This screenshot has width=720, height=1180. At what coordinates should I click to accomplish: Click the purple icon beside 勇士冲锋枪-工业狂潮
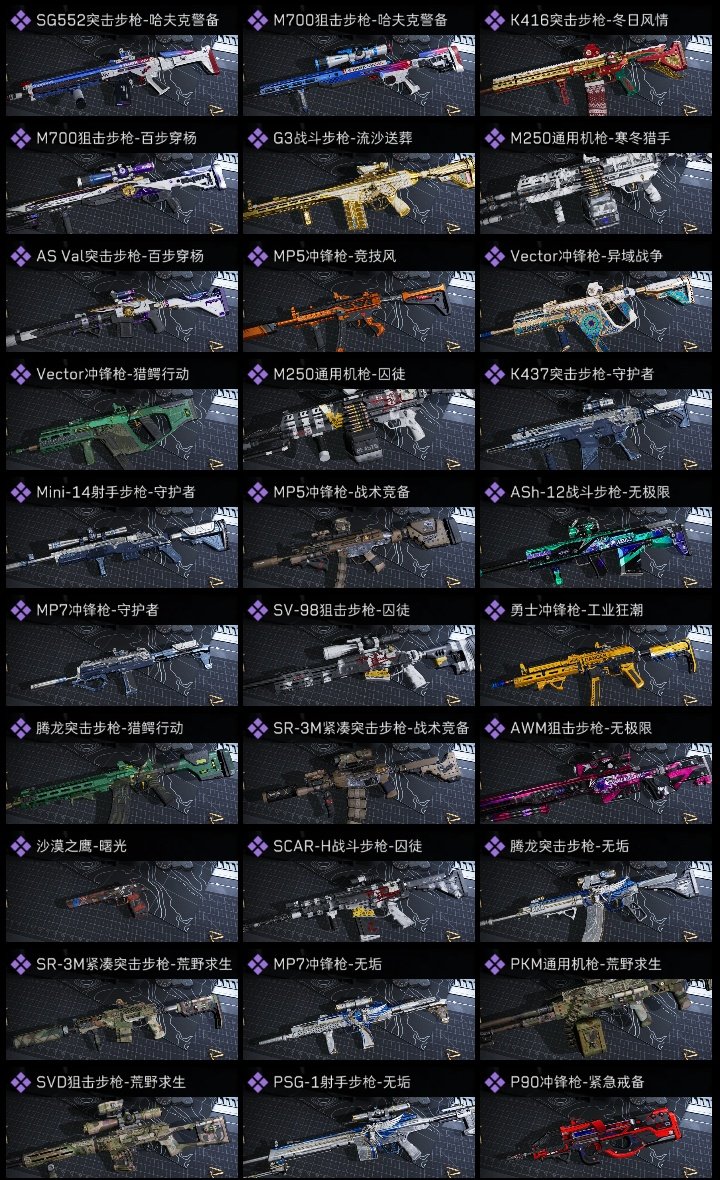click(x=494, y=610)
